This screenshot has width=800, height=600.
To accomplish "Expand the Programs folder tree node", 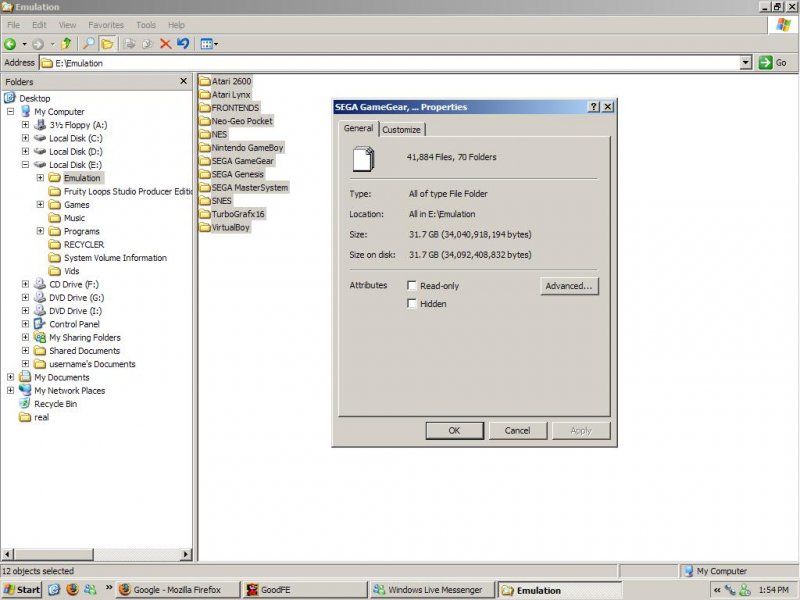I will 40,231.
